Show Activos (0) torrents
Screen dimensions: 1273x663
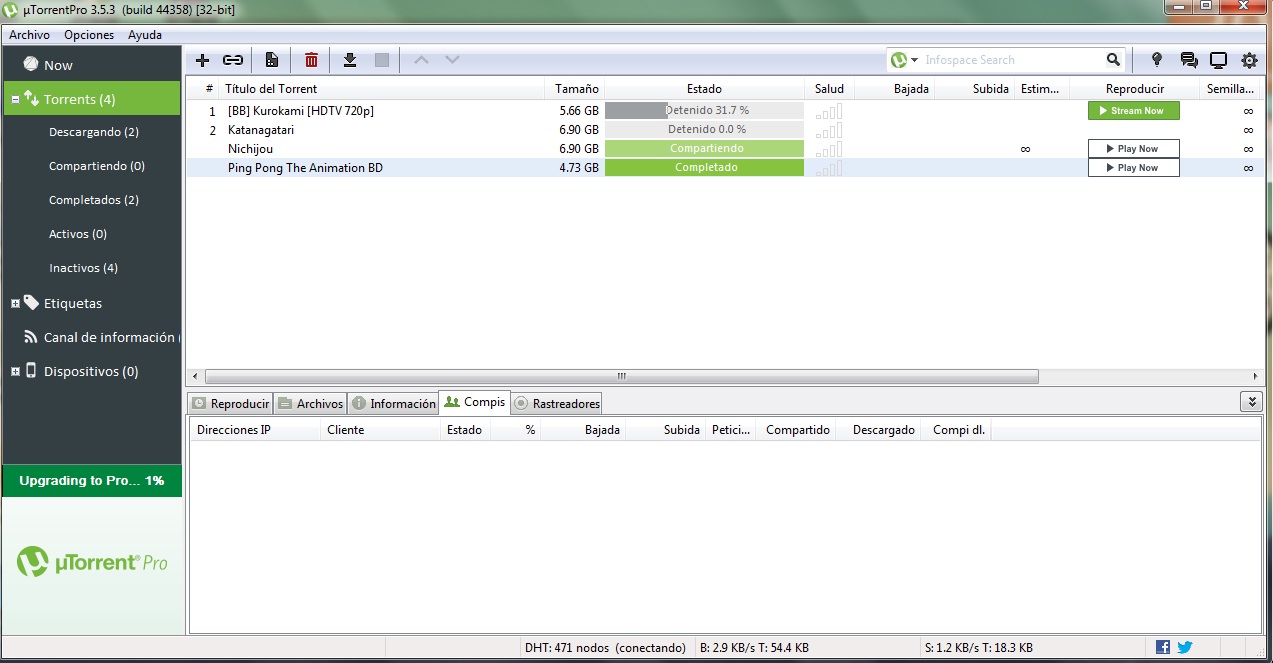click(78, 234)
